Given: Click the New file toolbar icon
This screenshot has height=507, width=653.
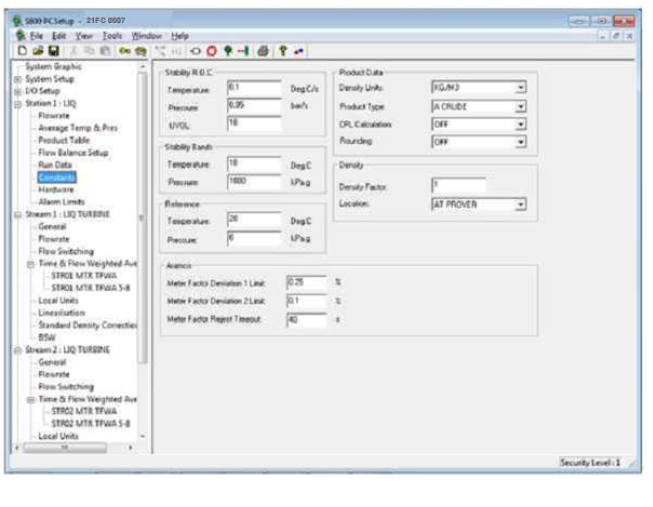Looking at the screenshot, I should pyautogui.click(x=22, y=51).
